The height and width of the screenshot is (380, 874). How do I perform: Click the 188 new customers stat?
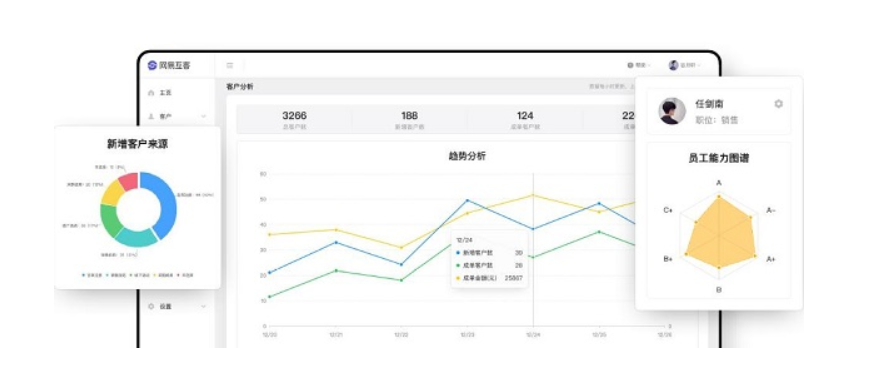[x=410, y=119]
